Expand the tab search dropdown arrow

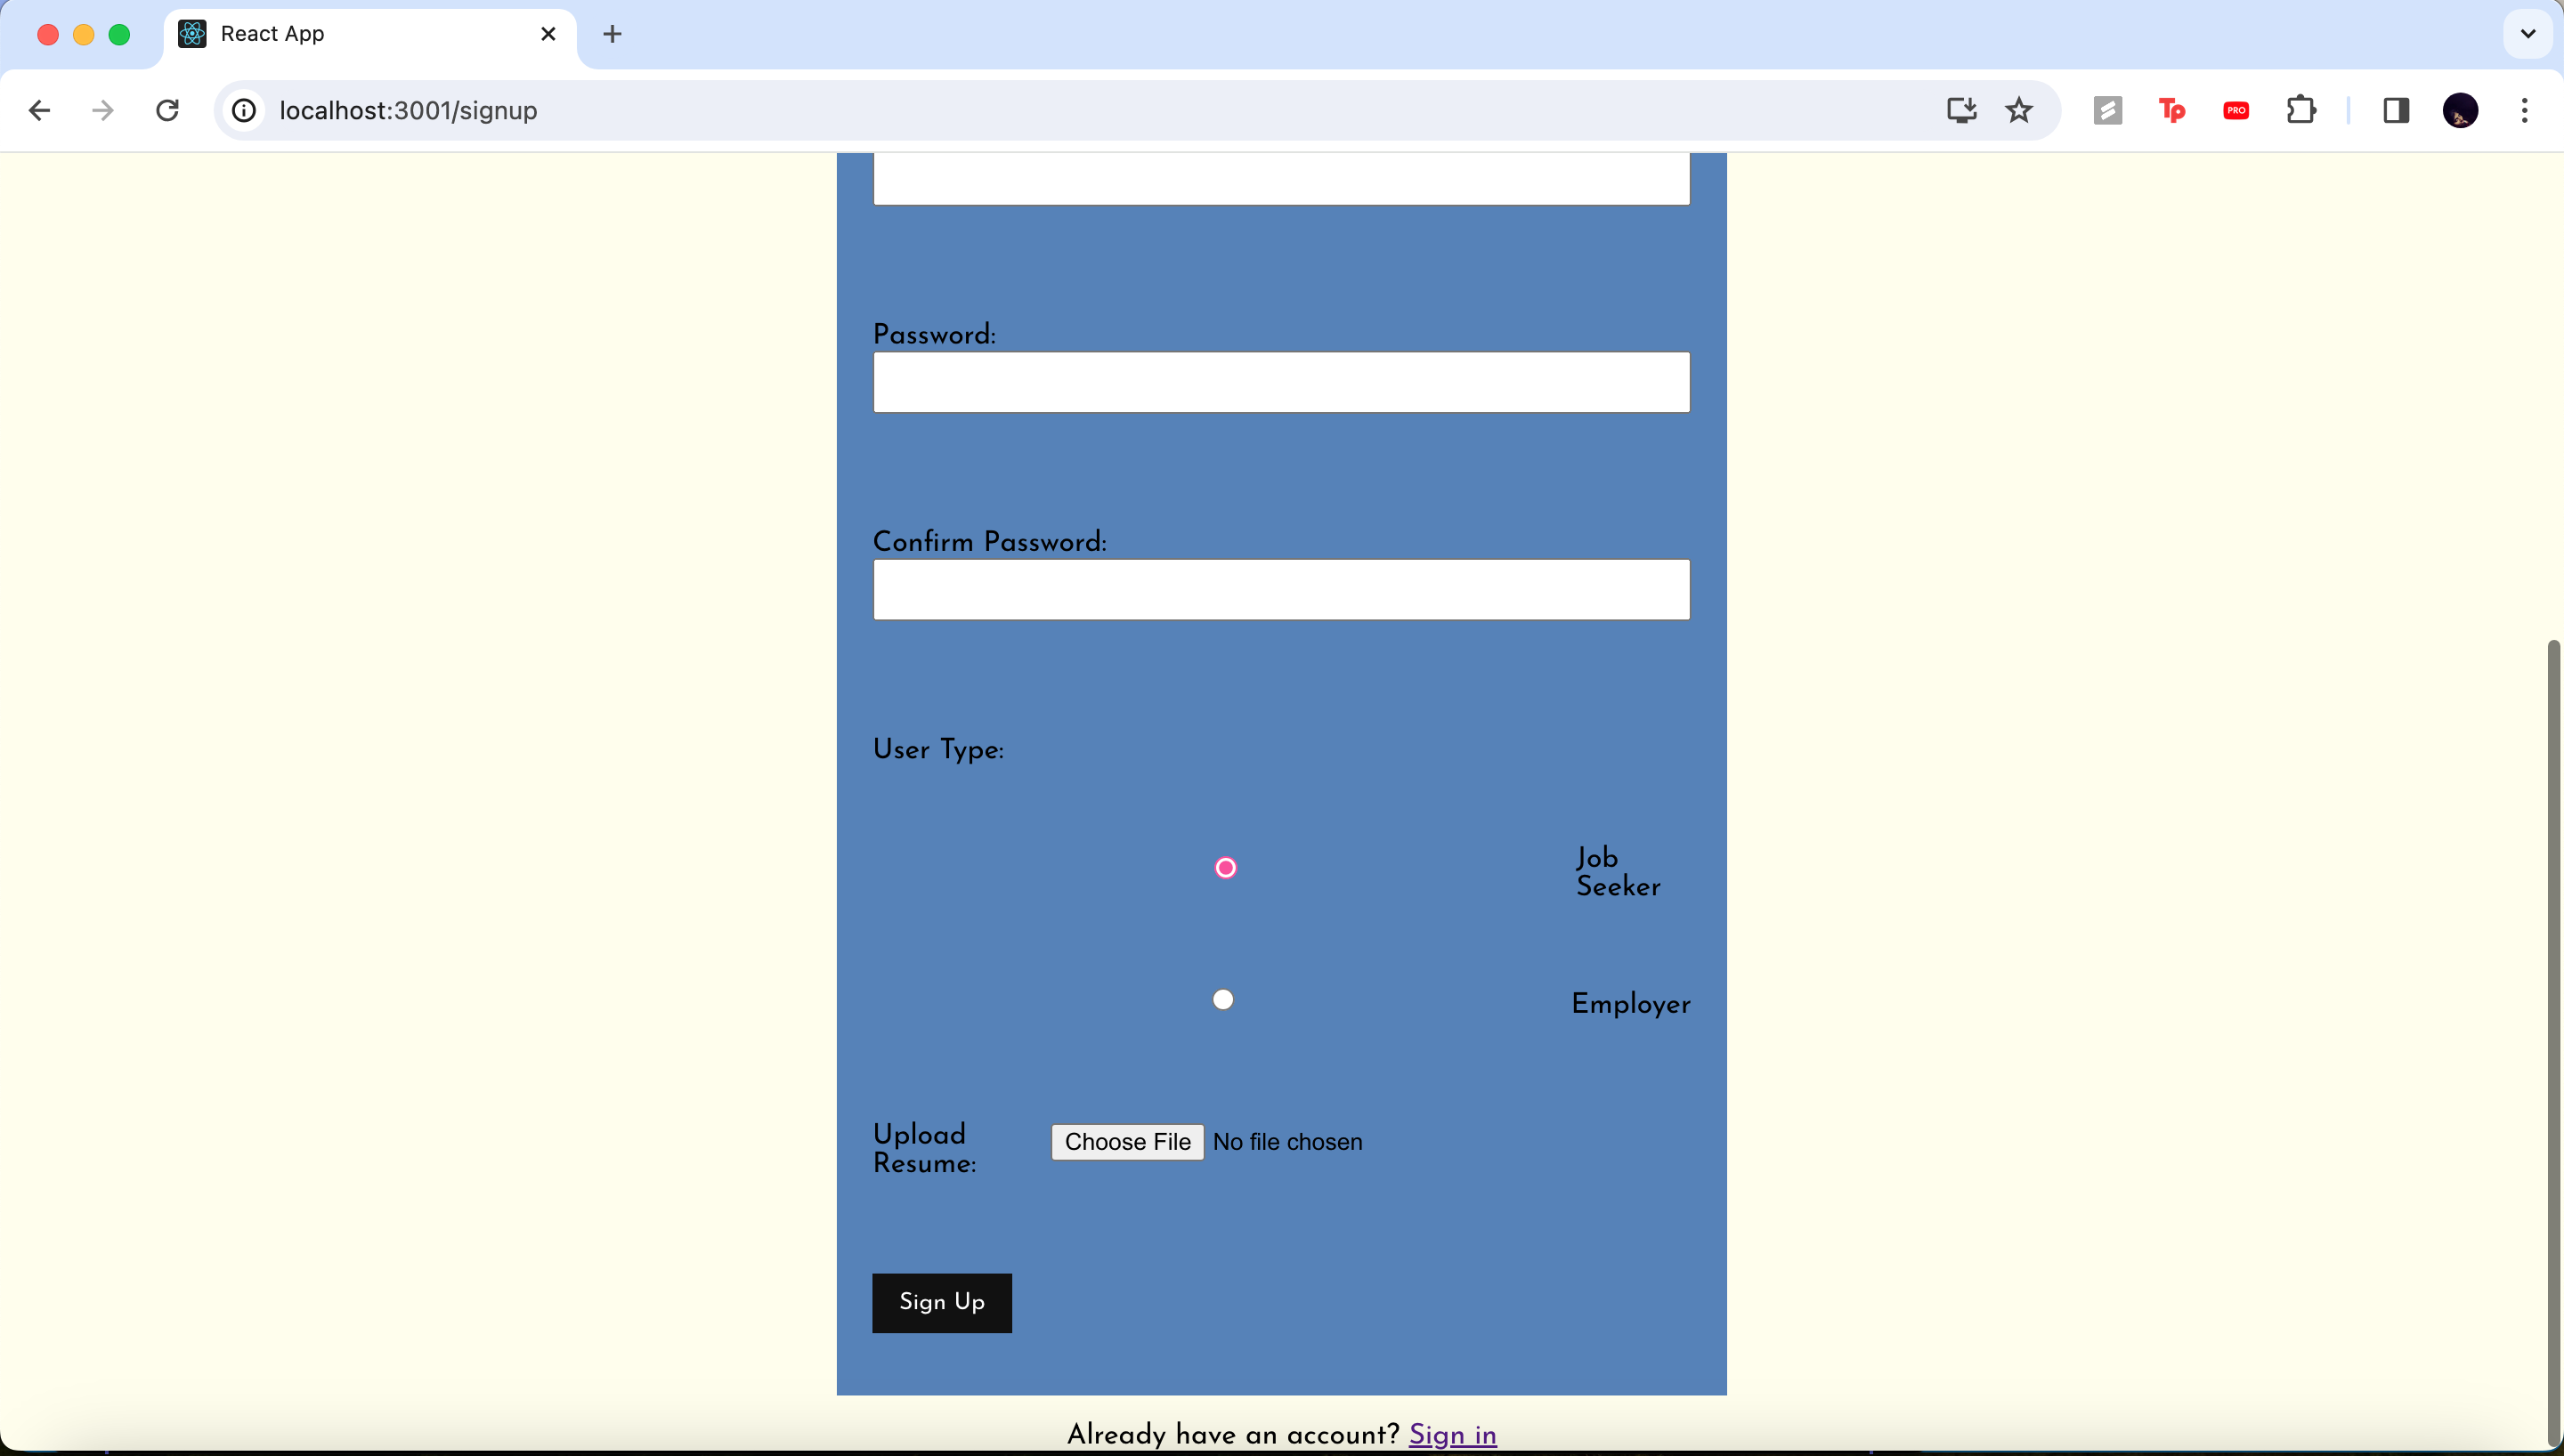pyautogui.click(x=2527, y=34)
